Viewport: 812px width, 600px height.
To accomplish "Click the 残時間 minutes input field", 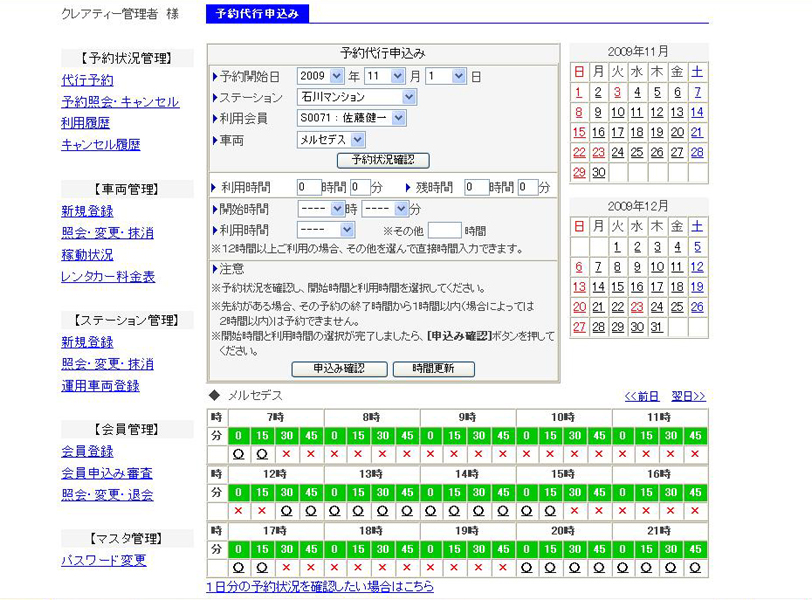I will click(528, 187).
